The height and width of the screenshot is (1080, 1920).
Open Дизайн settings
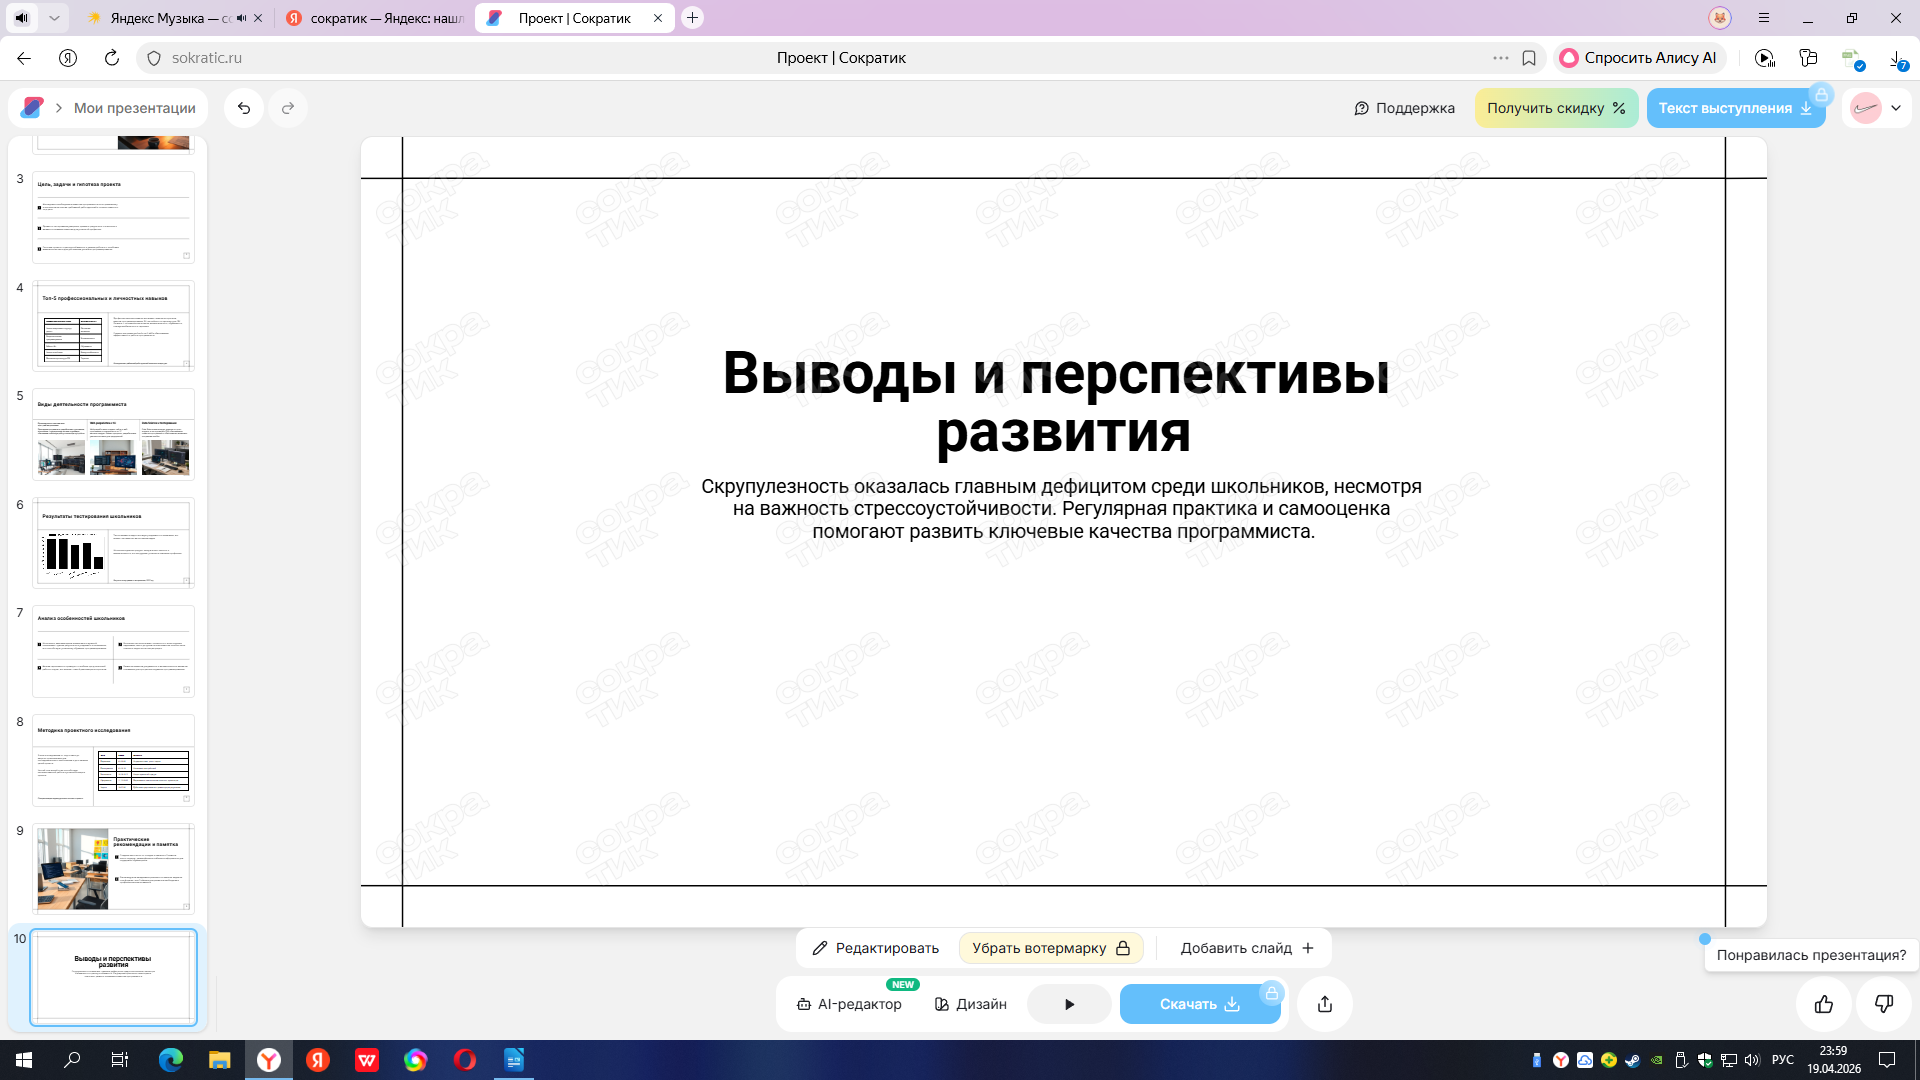[971, 1004]
